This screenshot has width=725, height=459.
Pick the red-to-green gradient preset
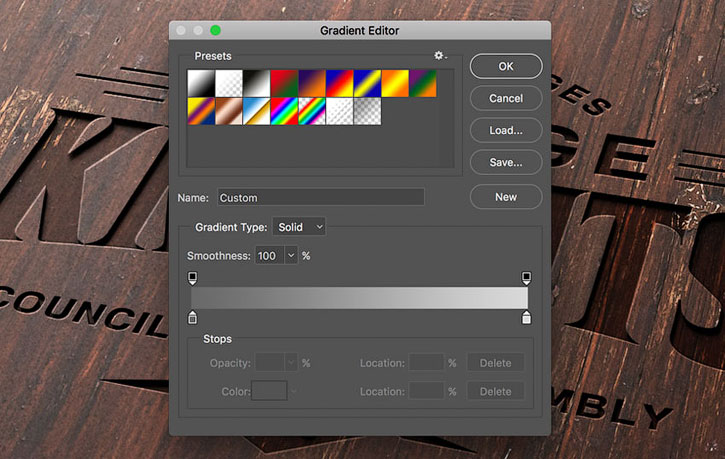coord(284,83)
